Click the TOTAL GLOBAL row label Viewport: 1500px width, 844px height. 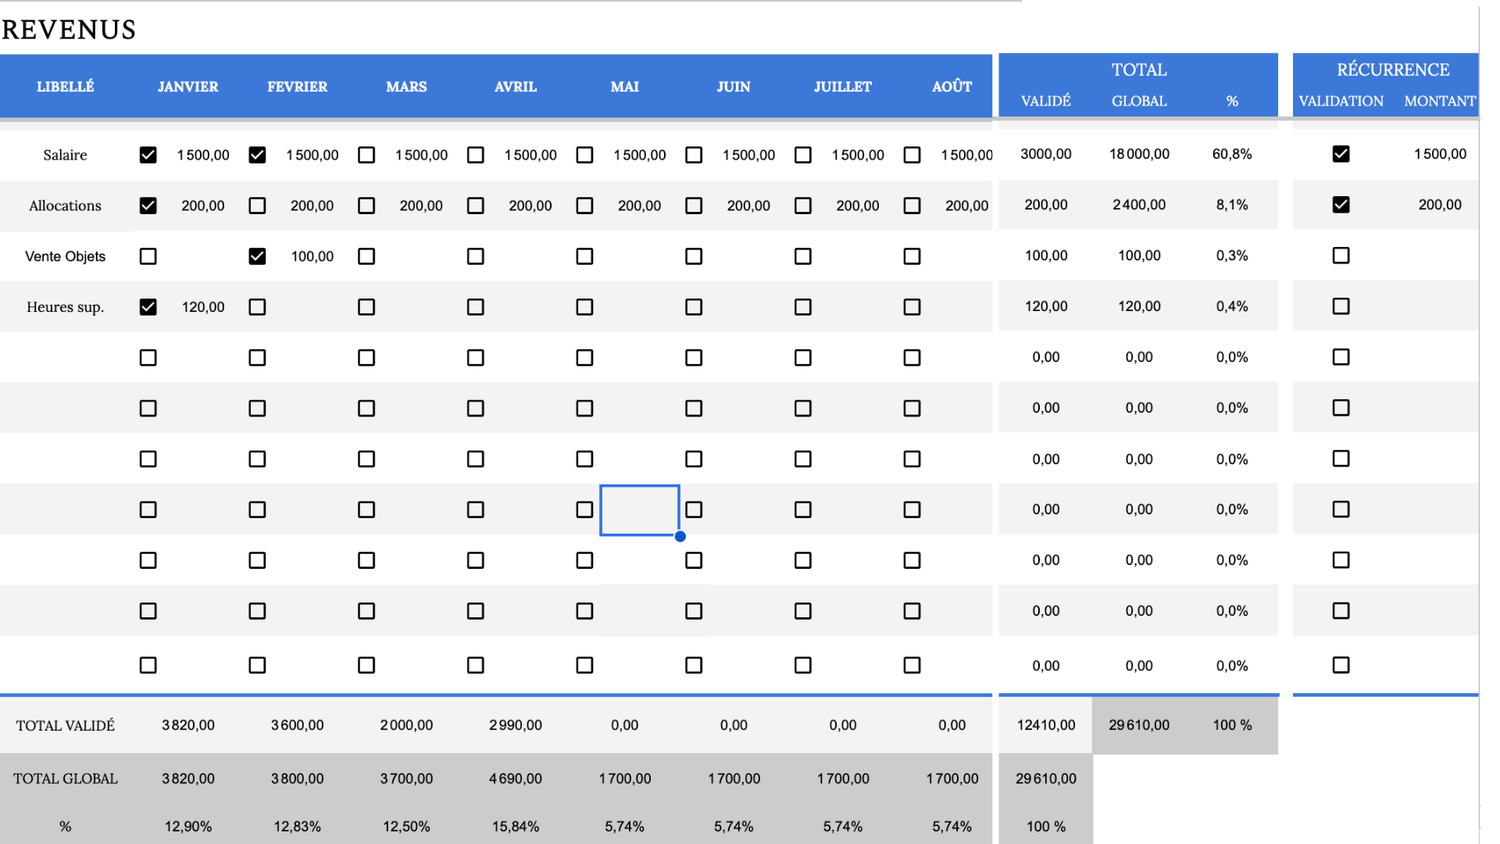pos(65,778)
